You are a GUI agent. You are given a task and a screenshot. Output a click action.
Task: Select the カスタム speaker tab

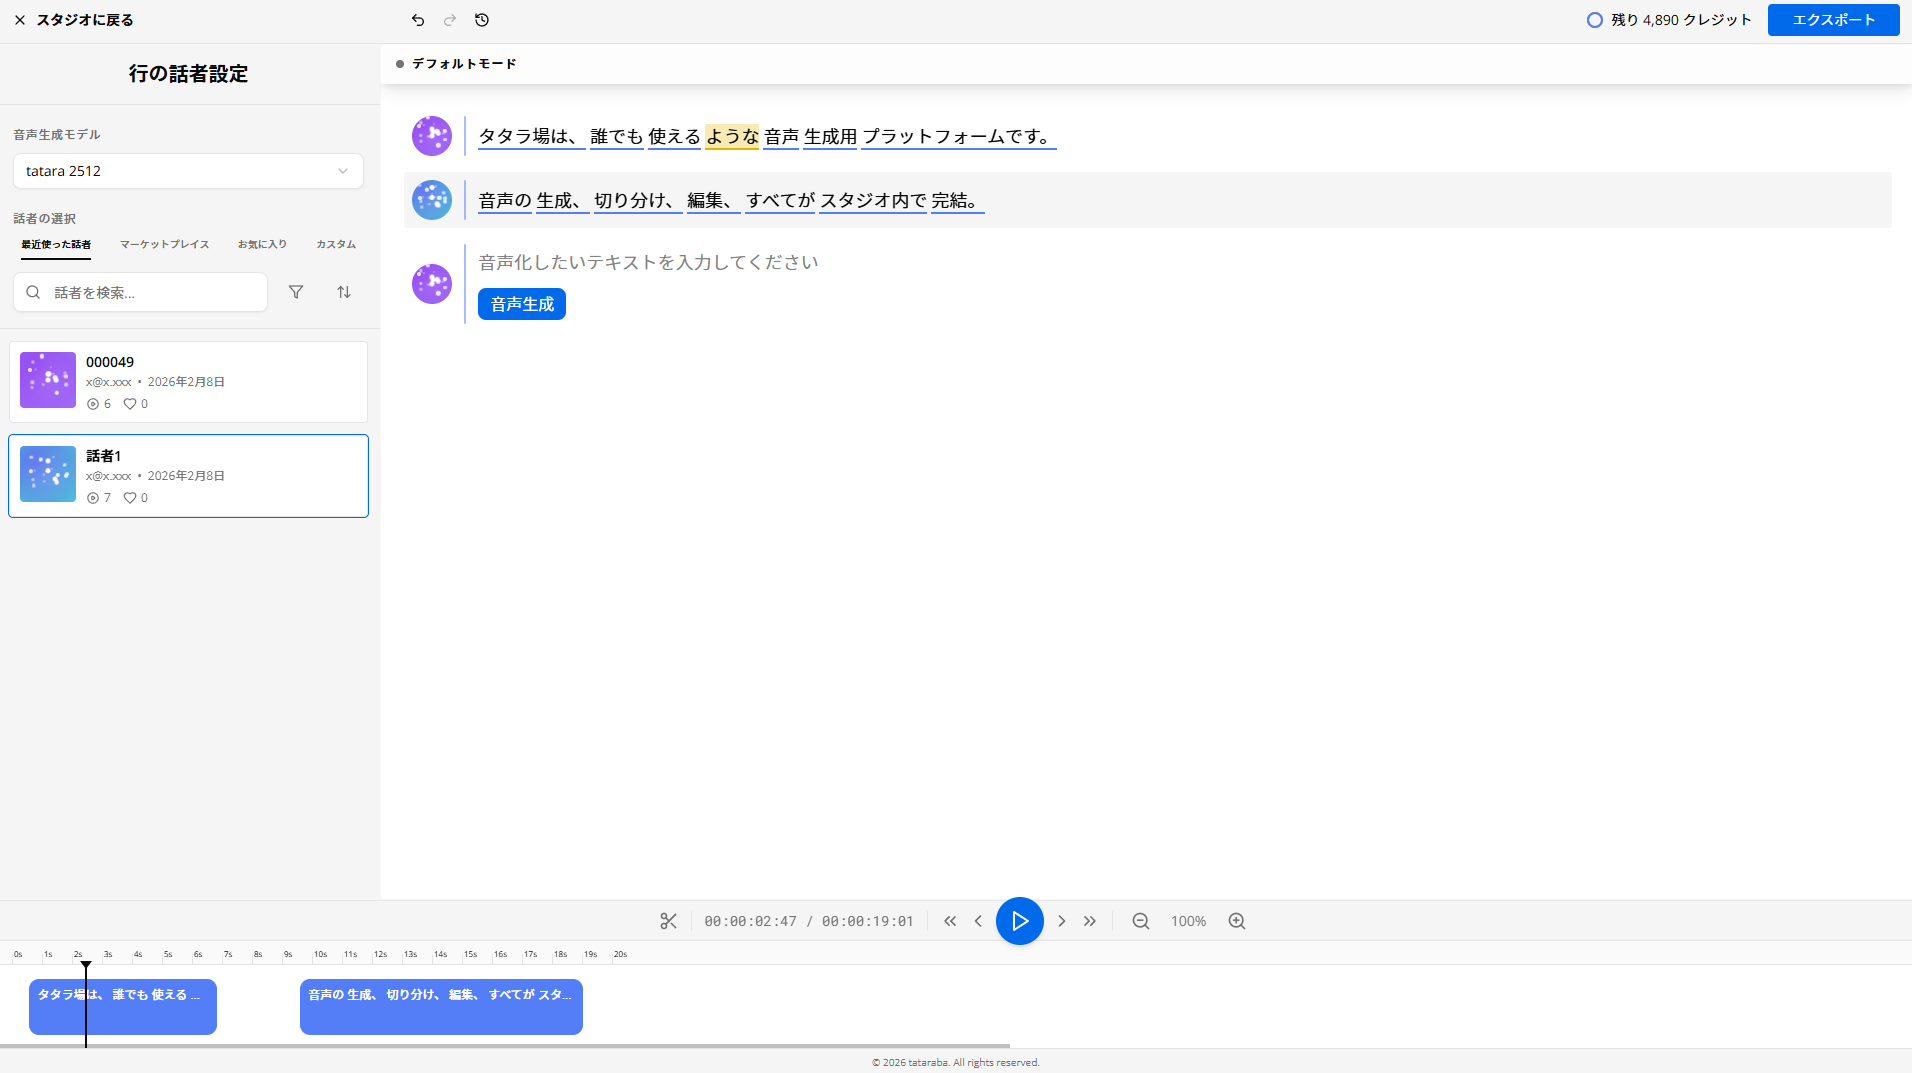[336, 243]
